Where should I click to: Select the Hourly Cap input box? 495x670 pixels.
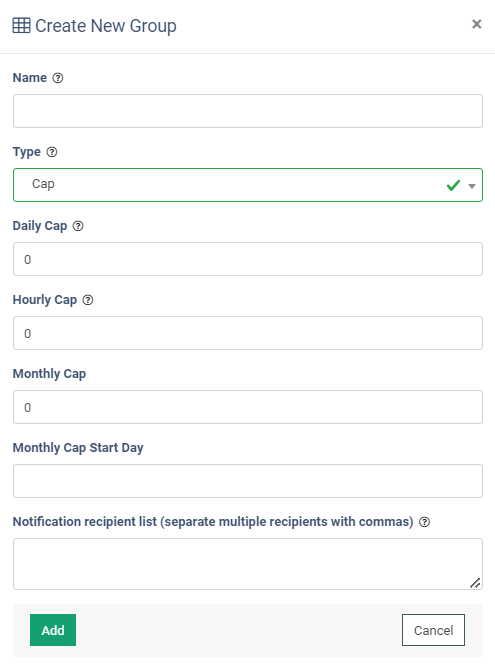(x=248, y=333)
